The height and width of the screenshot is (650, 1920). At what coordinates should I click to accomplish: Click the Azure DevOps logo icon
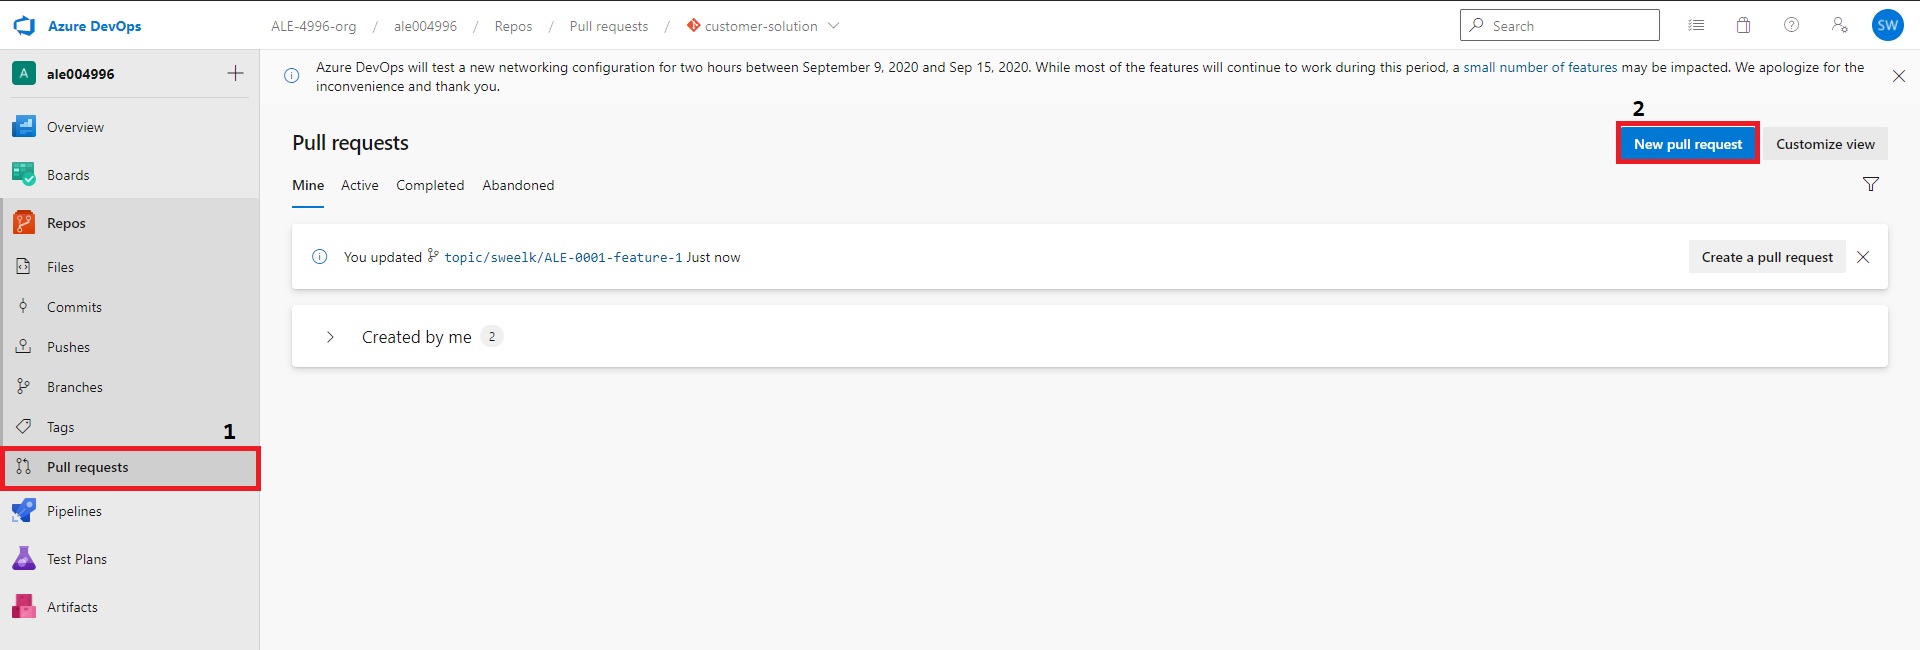point(24,26)
